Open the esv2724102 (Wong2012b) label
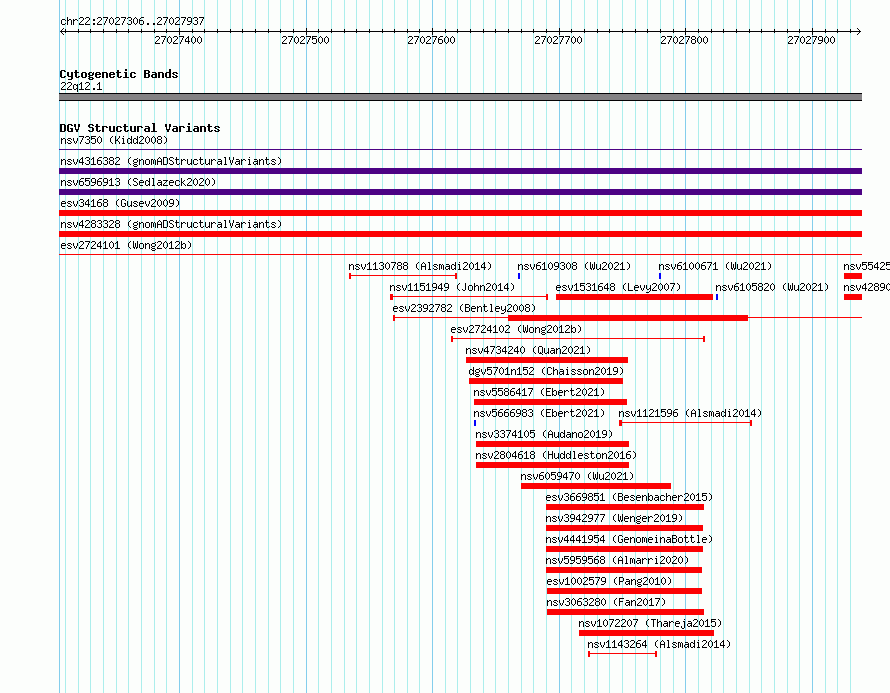Screen dimensions: 890x693 tap(516, 329)
